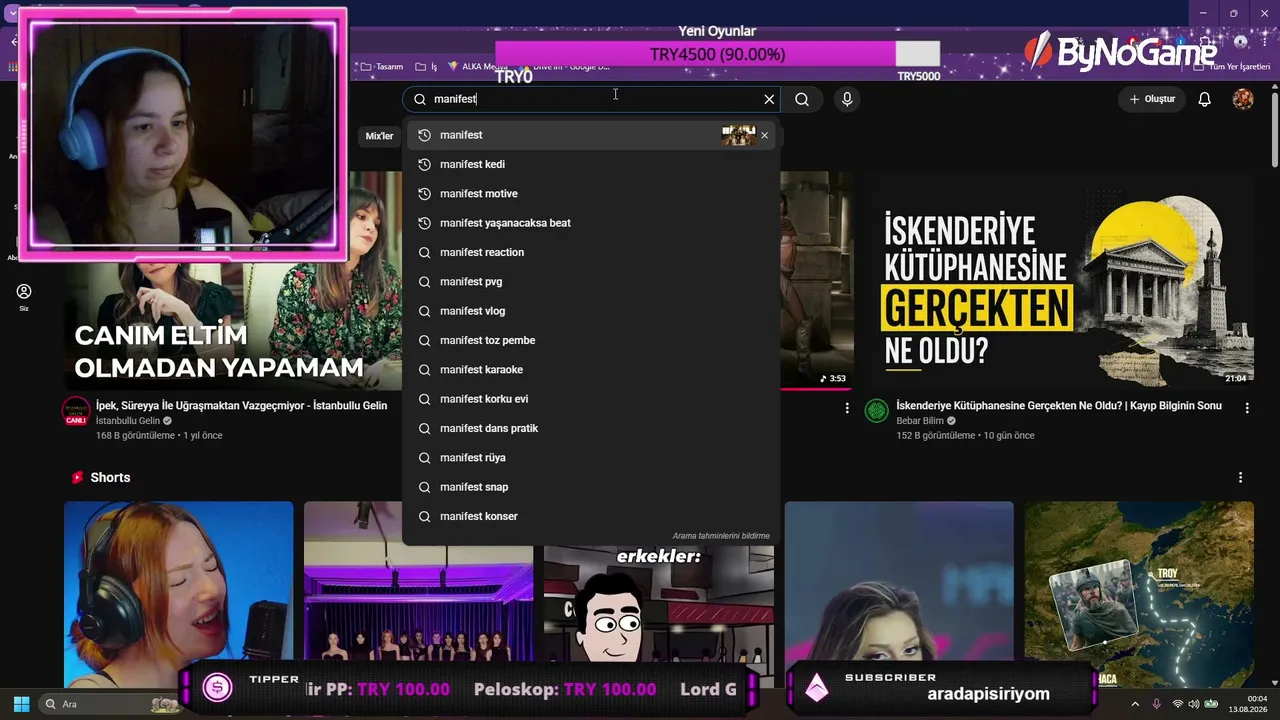Screen dimensions: 1280x720
Task: Open the İpek, Süreyya video title link
Action: point(241,406)
